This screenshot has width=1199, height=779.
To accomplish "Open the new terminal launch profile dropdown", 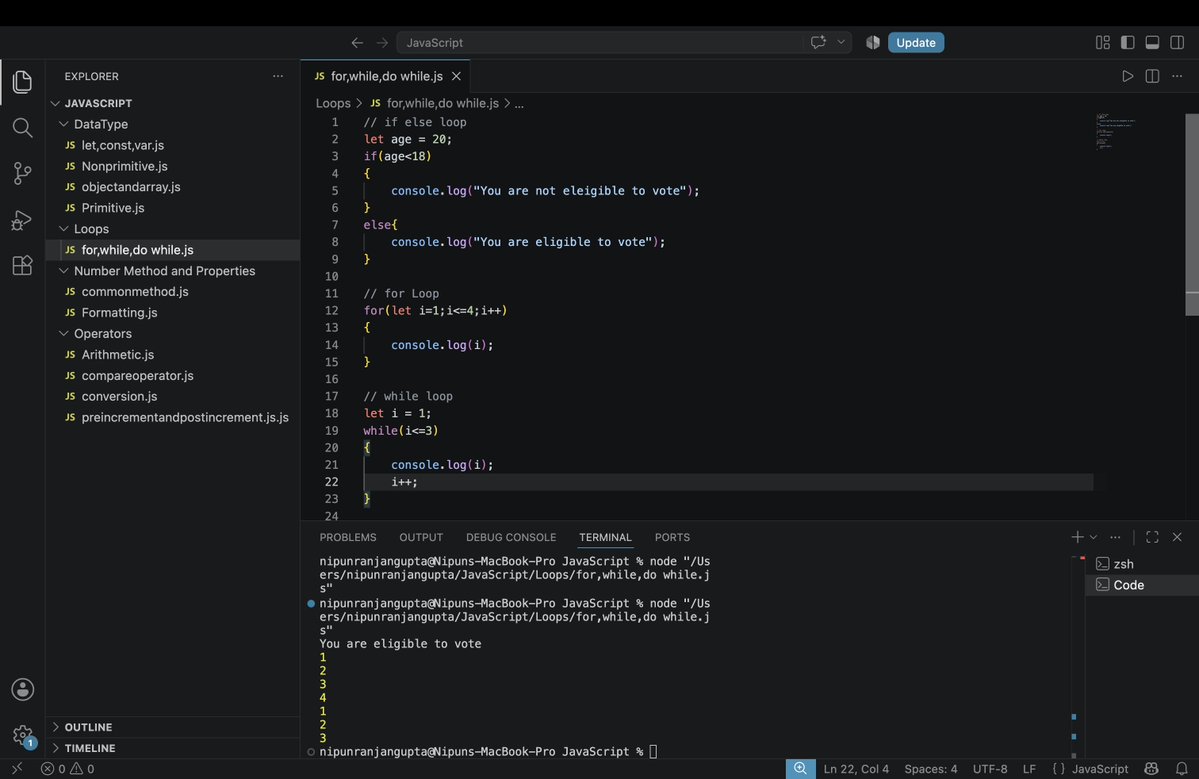I will click(1093, 537).
